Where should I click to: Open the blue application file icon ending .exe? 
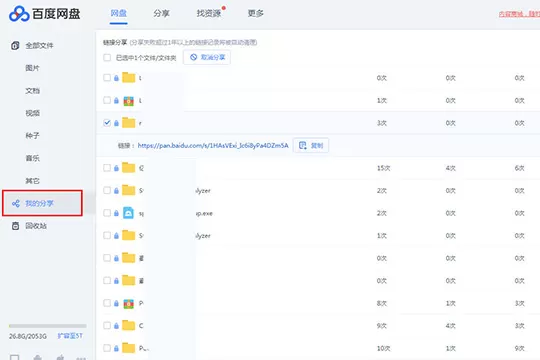[128, 213]
